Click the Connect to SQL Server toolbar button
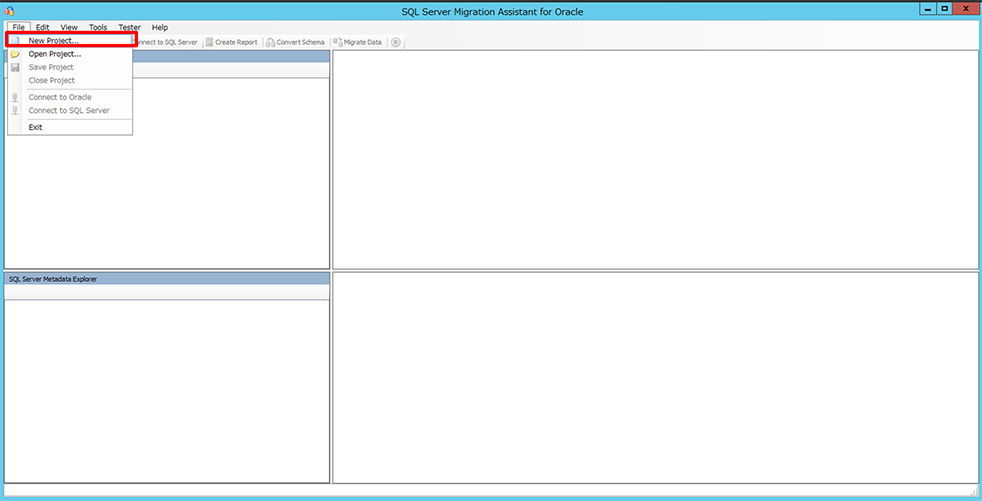 pyautogui.click(x=167, y=42)
